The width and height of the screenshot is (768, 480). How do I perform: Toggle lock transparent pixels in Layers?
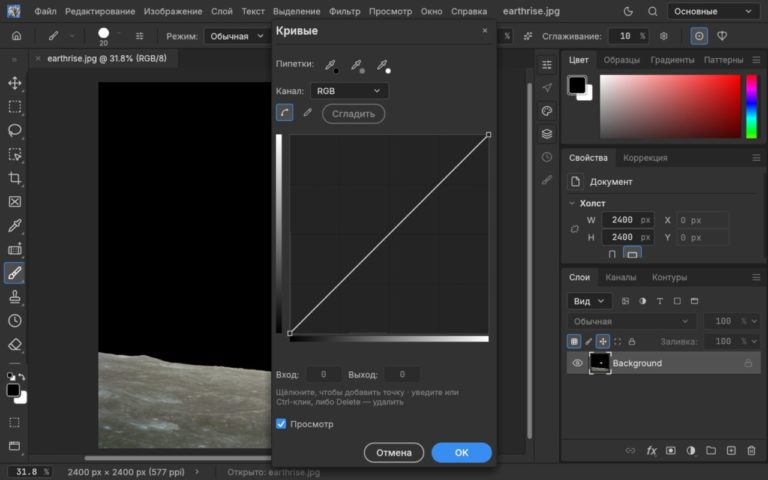tap(574, 341)
